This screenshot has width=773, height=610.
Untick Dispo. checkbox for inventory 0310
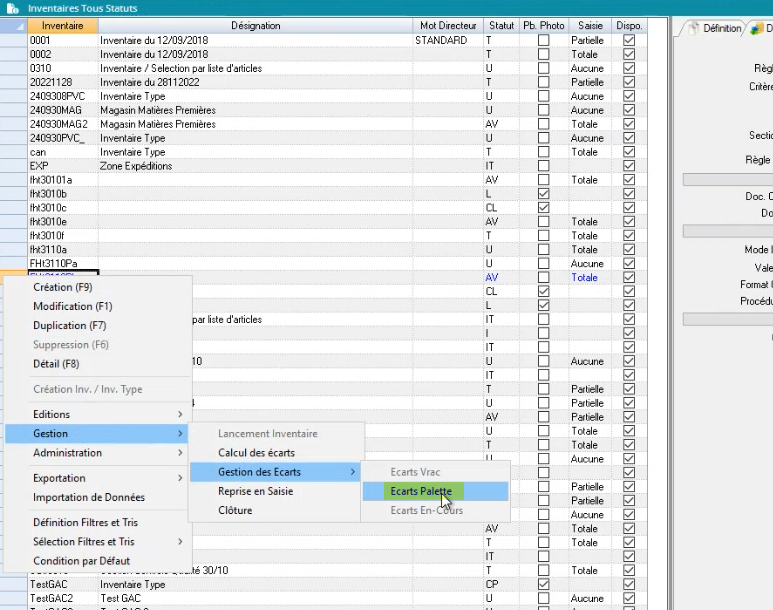pos(629,69)
